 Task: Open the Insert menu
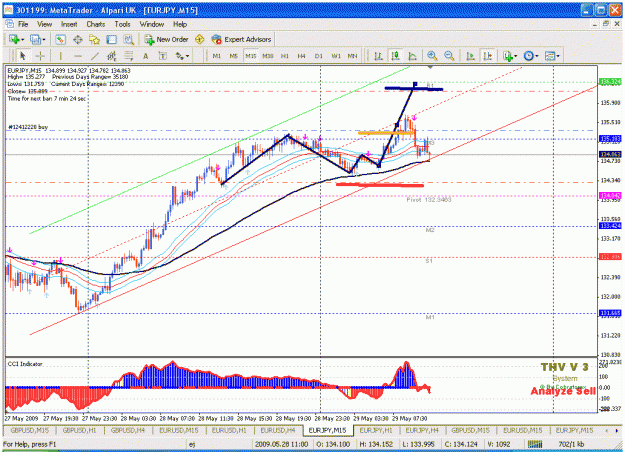tap(69, 24)
